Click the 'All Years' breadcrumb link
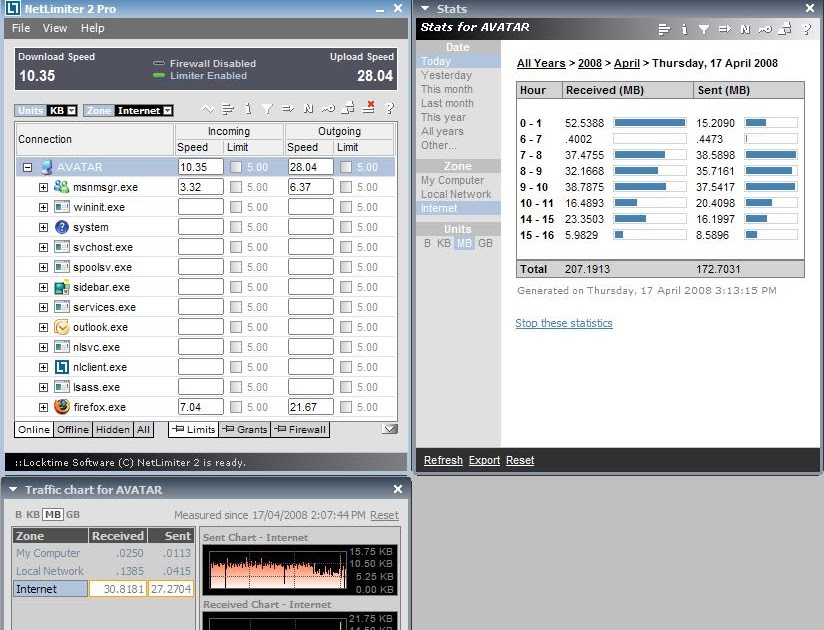Image resolution: width=824 pixels, height=630 pixels. pyautogui.click(x=541, y=63)
